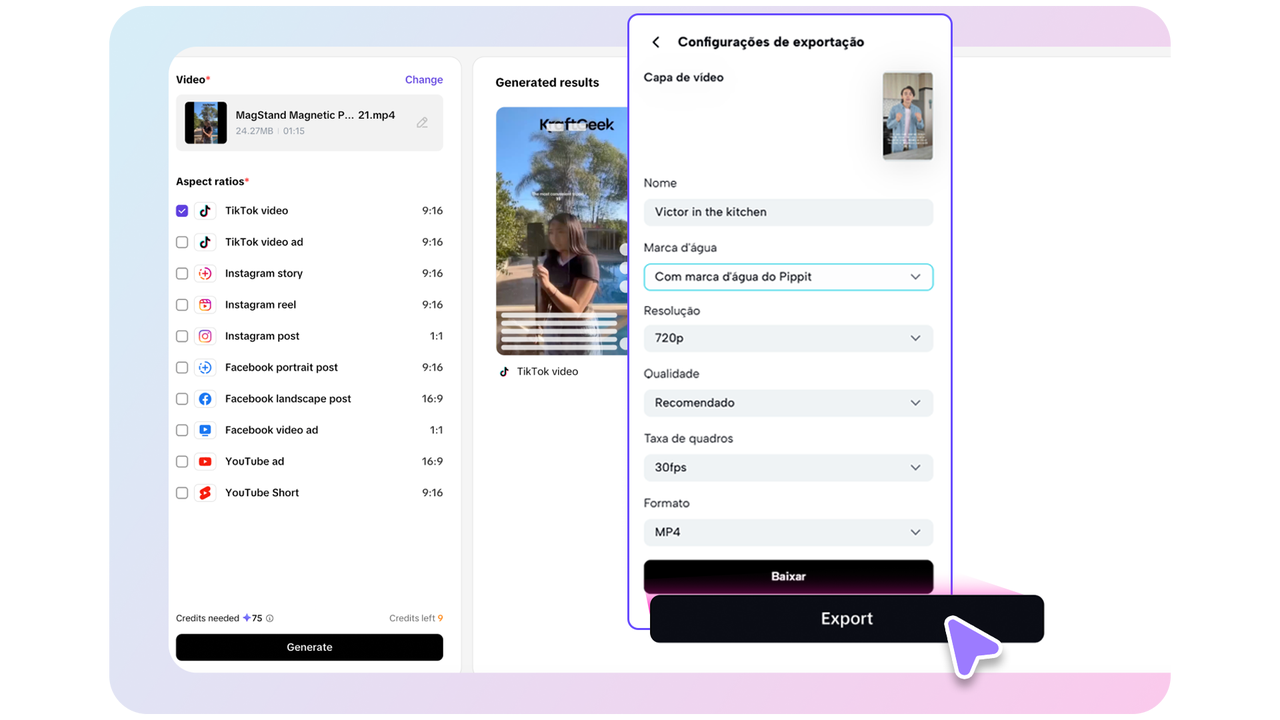
Task: Click the TikTok icon under the generated result
Action: (x=504, y=371)
